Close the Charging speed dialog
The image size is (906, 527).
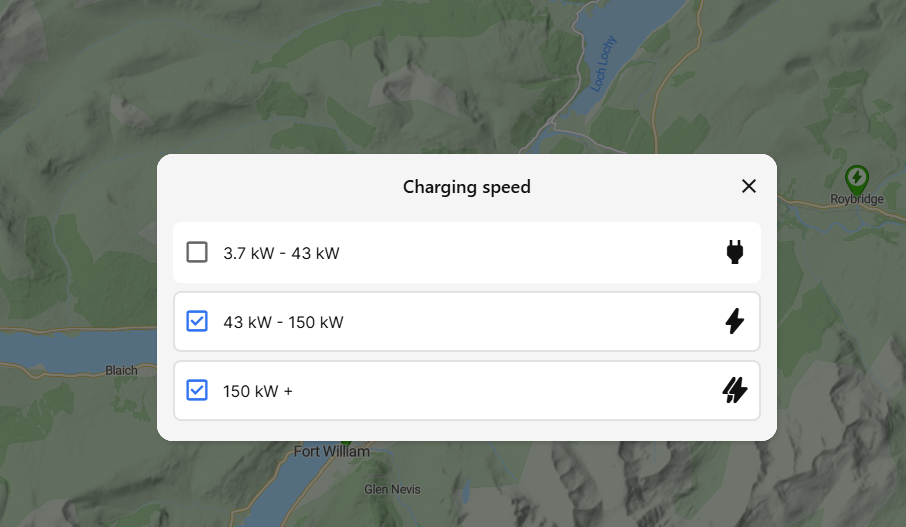(748, 186)
